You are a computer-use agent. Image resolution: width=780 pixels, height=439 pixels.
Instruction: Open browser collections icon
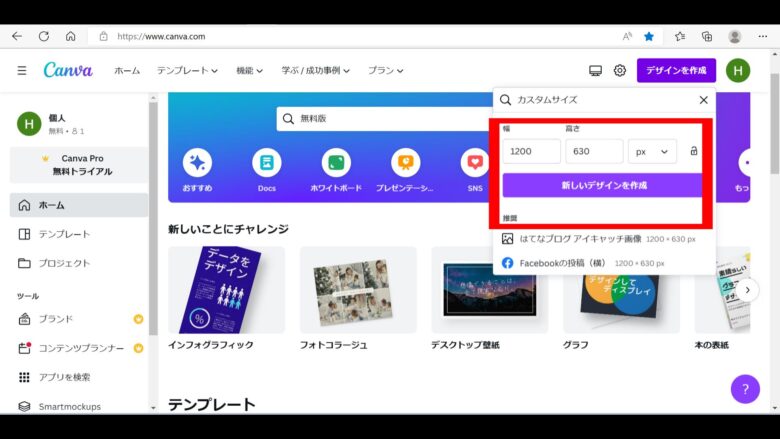tap(707, 36)
